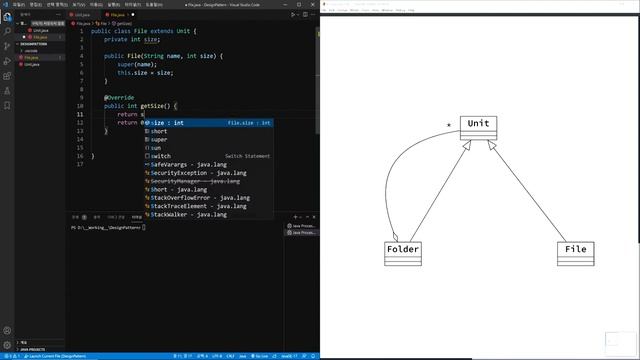
Task: Open the Manage gear icon
Action: click(x=7, y=345)
